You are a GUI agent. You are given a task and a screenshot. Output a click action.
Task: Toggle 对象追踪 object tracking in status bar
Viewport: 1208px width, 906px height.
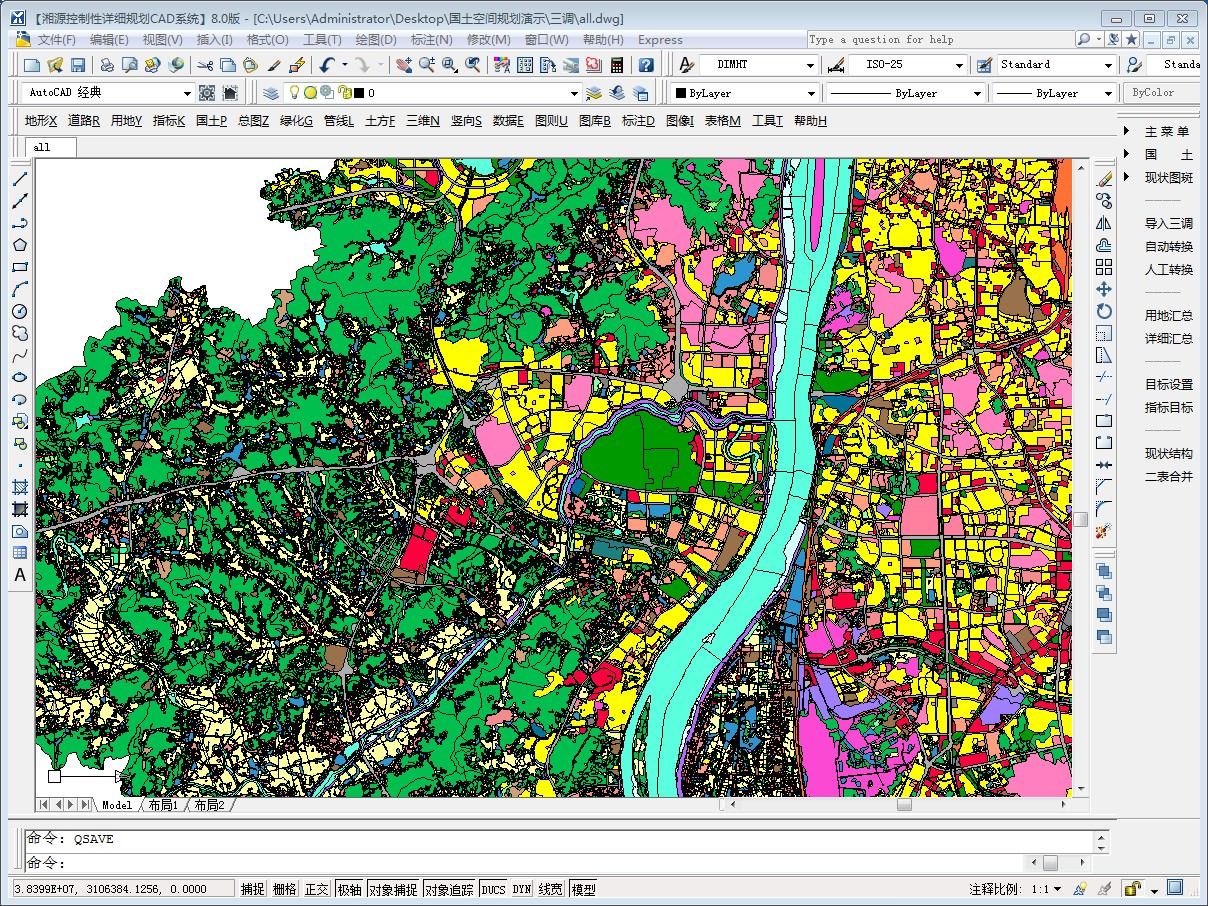point(449,889)
